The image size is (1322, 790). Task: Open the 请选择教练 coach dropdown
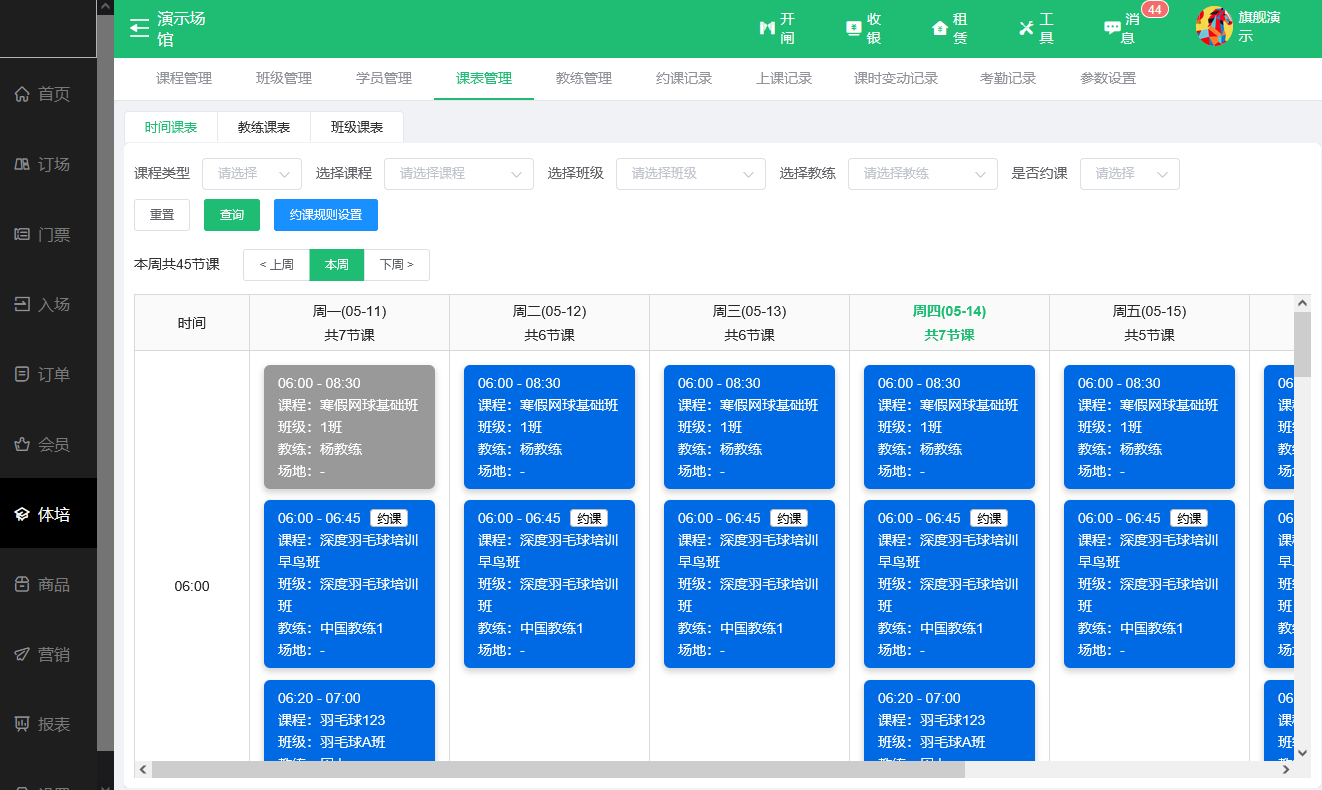(923, 173)
